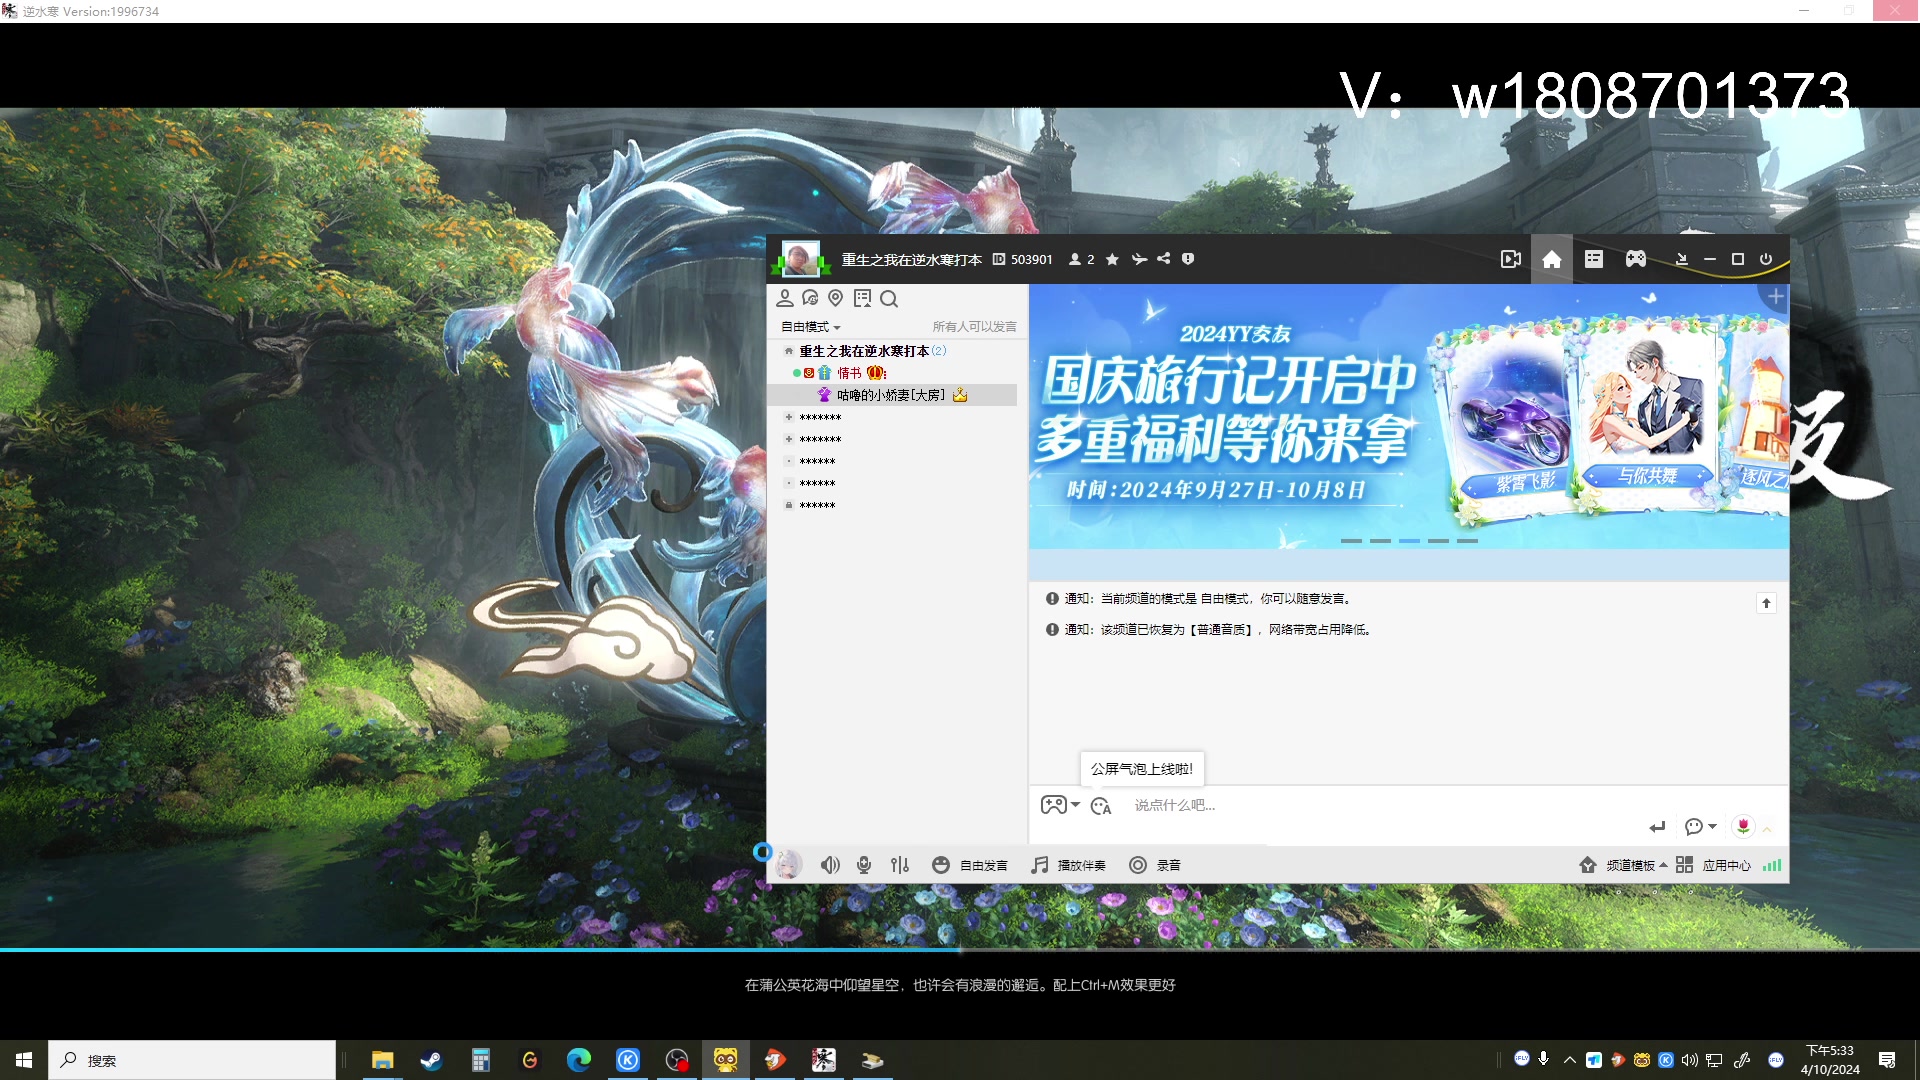Select the fourth masked ****** channel
The height and width of the screenshot is (1080, 1920).
pyautogui.click(x=817, y=484)
